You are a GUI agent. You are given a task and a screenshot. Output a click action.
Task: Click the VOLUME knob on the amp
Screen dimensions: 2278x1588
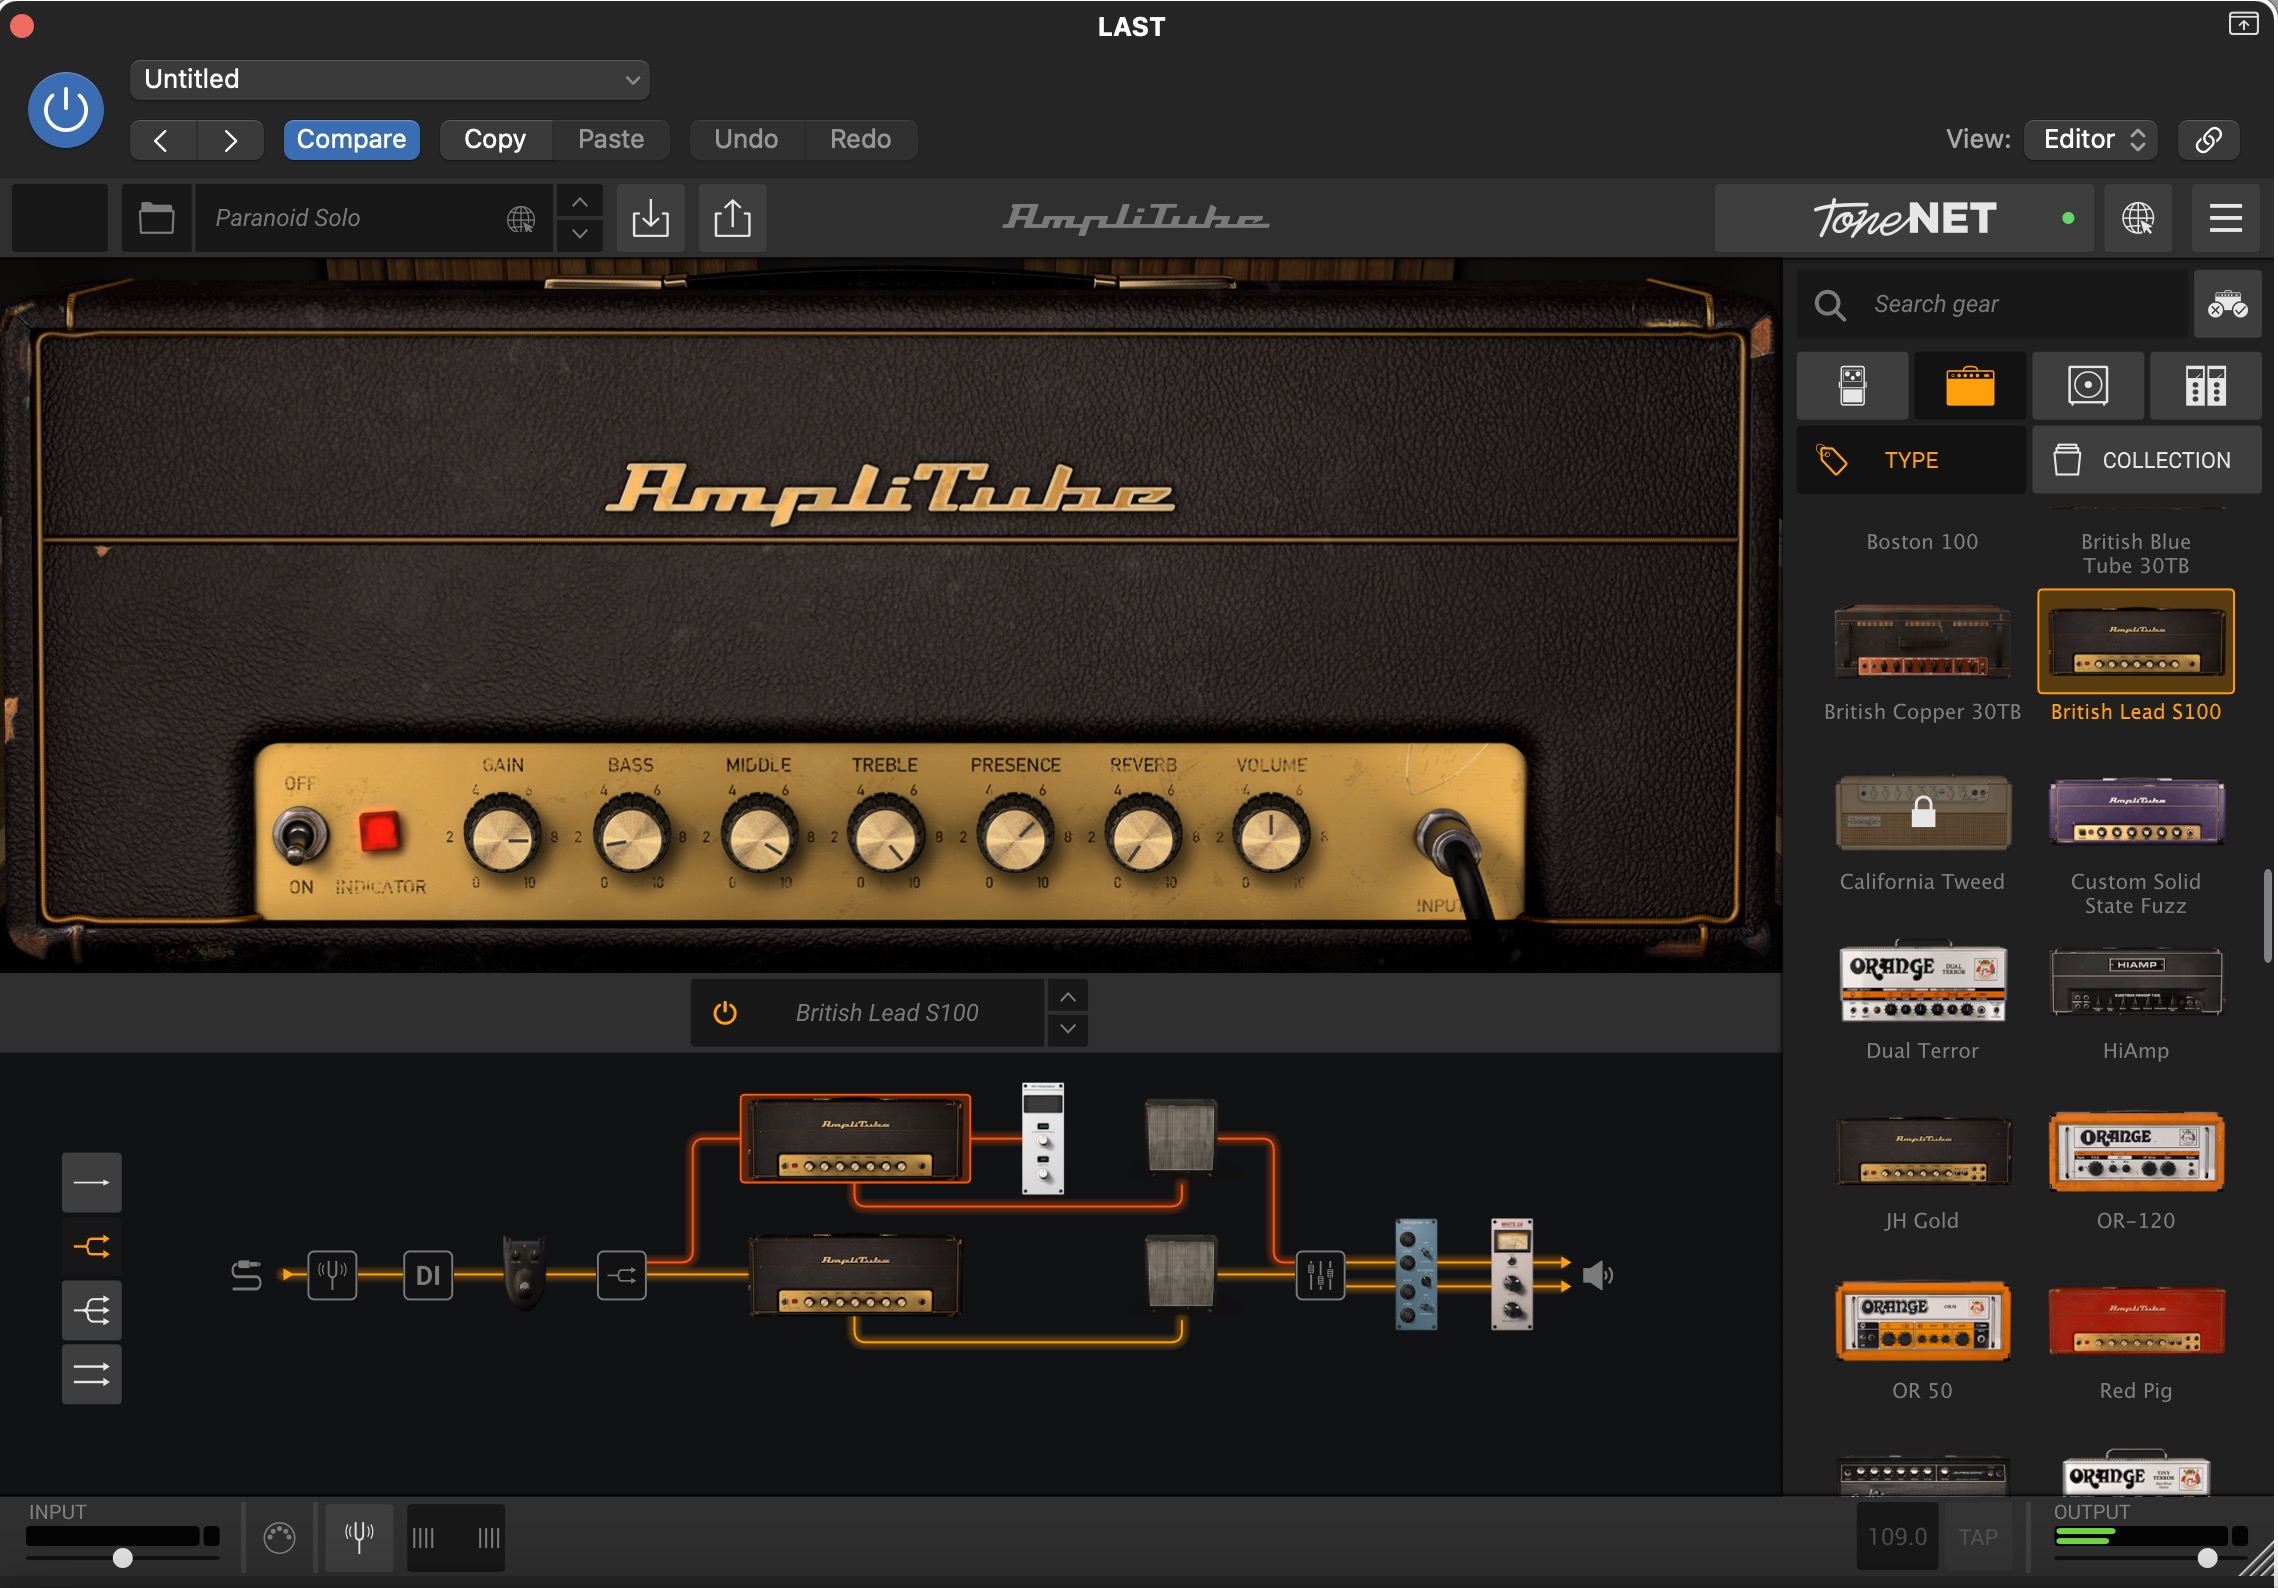pos(1271,837)
